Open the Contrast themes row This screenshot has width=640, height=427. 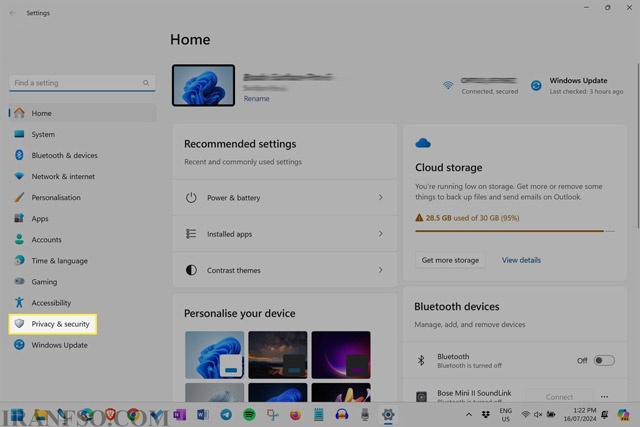click(284, 270)
